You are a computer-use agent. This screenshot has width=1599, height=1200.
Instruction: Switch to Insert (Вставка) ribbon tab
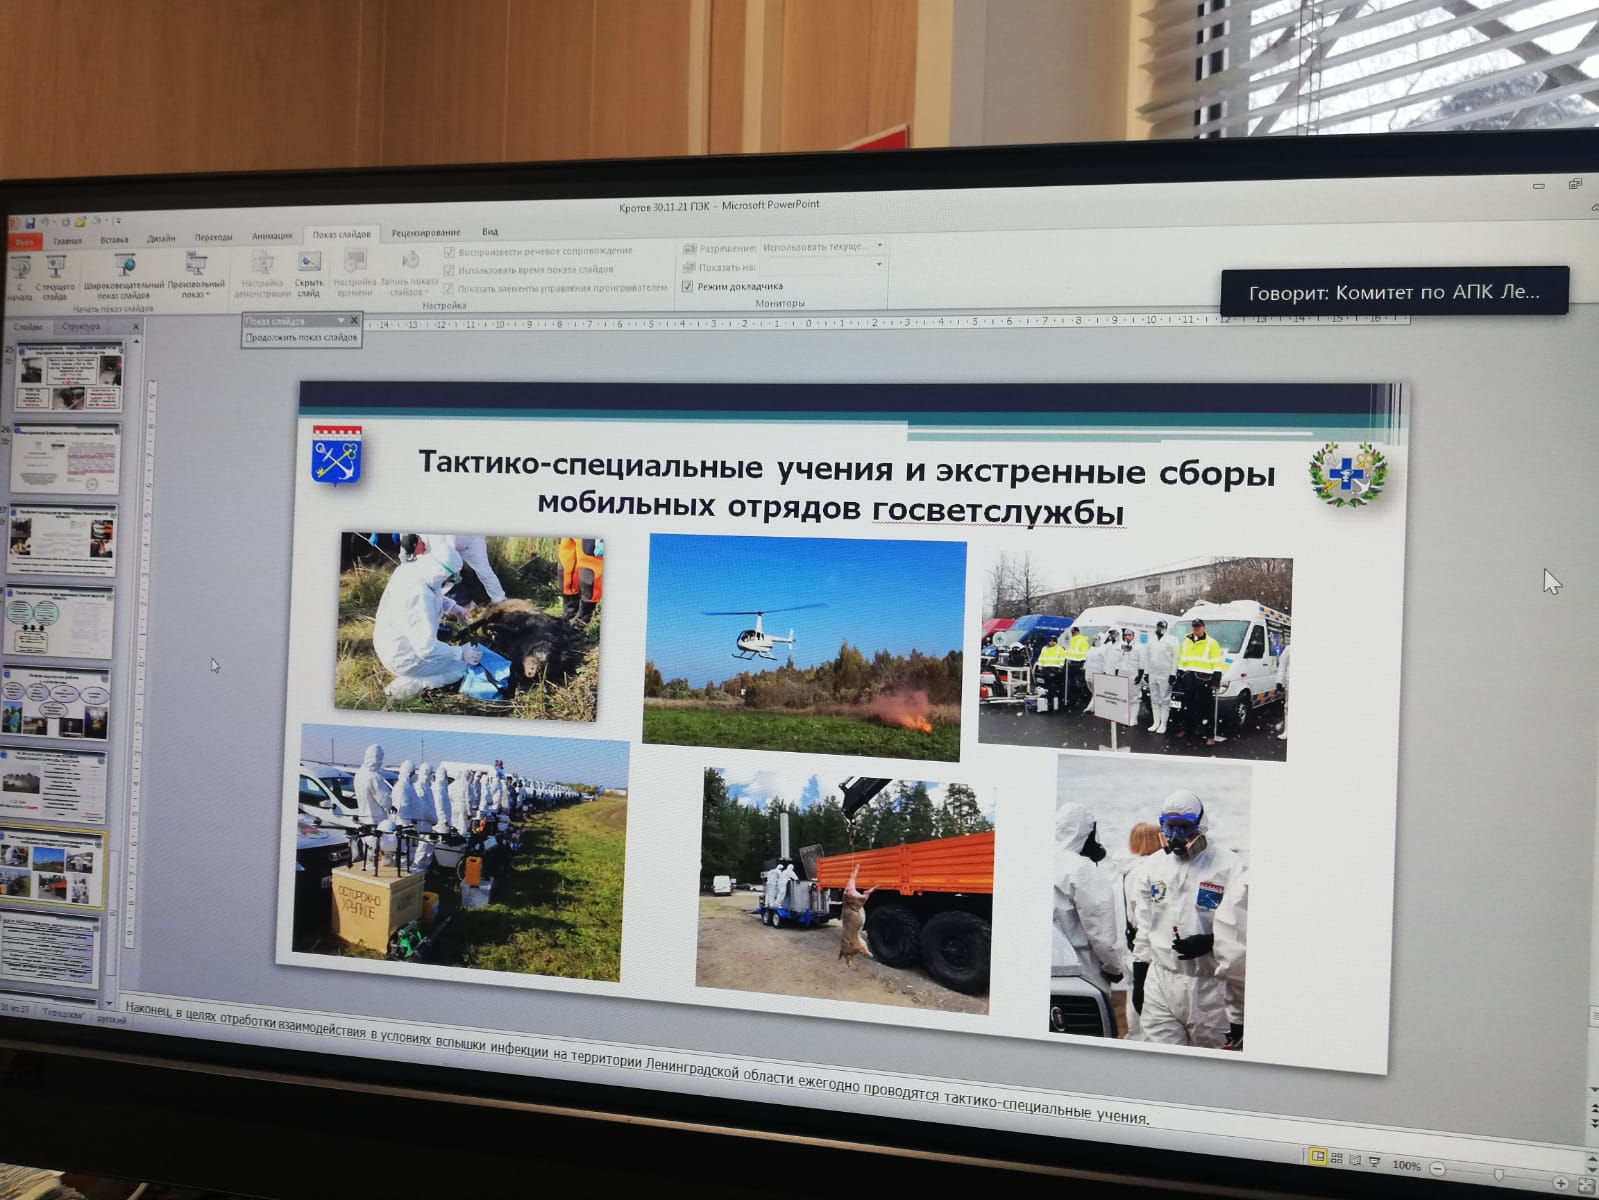click(114, 240)
